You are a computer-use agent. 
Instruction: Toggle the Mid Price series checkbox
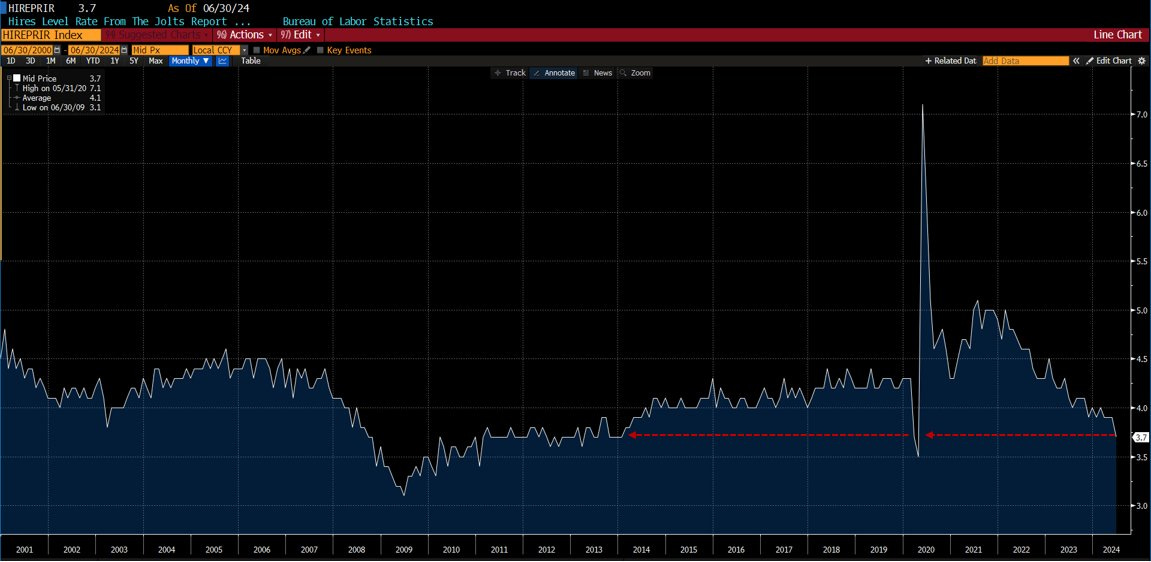click(17, 78)
